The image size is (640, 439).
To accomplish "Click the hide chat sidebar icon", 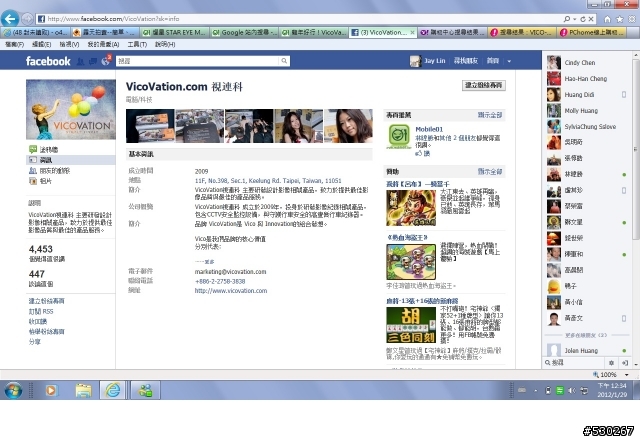I will [x=624, y=362].
